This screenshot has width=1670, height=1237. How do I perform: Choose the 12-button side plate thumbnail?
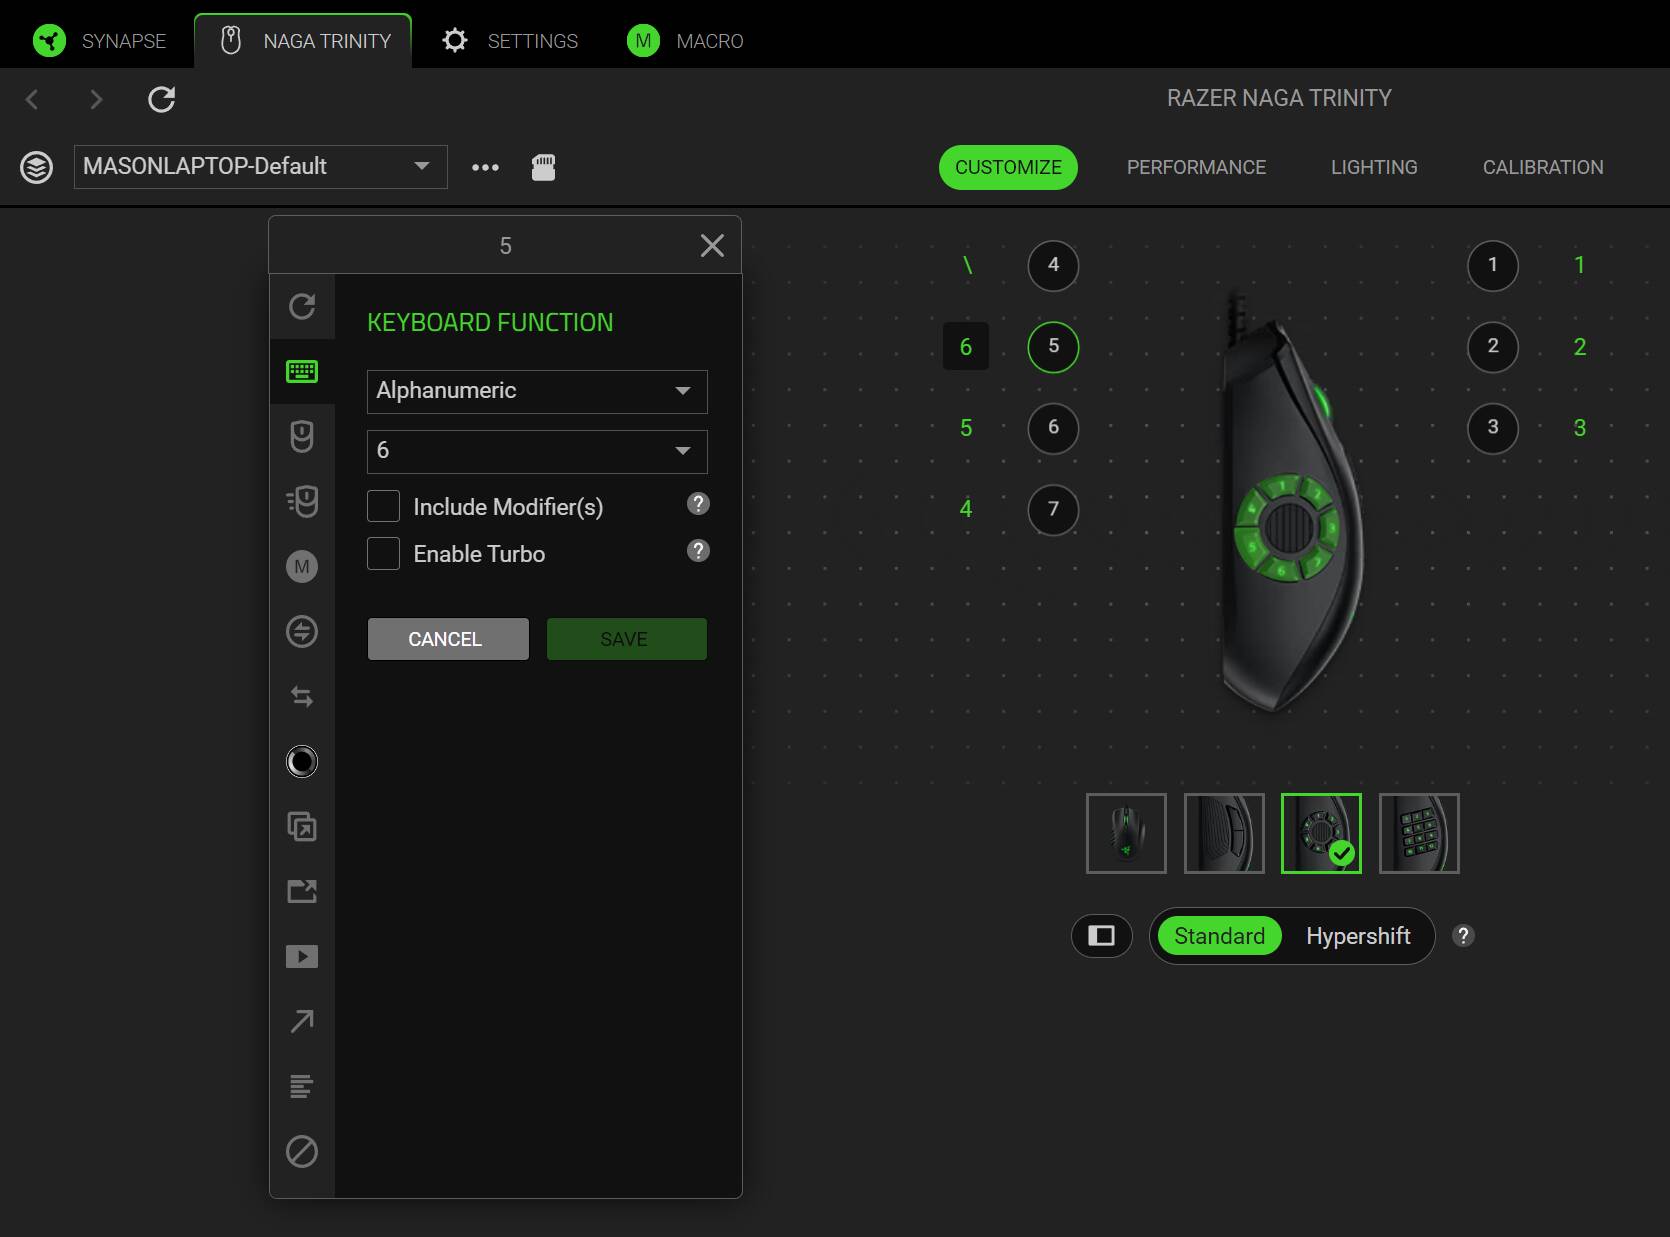pos(1419,833)
